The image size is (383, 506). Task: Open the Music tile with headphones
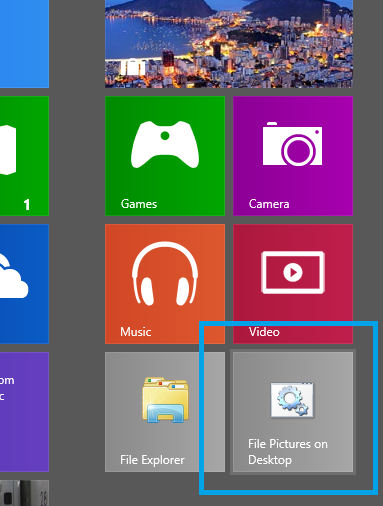165,284
